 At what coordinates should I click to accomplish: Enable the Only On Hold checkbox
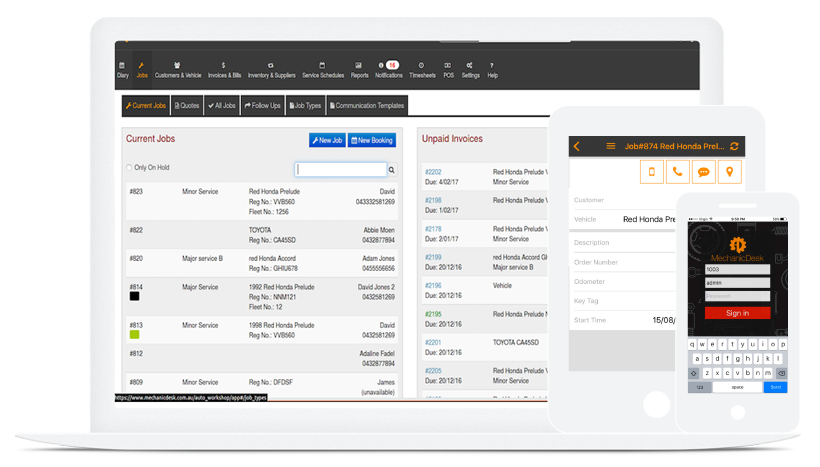(x=129, y=167)
